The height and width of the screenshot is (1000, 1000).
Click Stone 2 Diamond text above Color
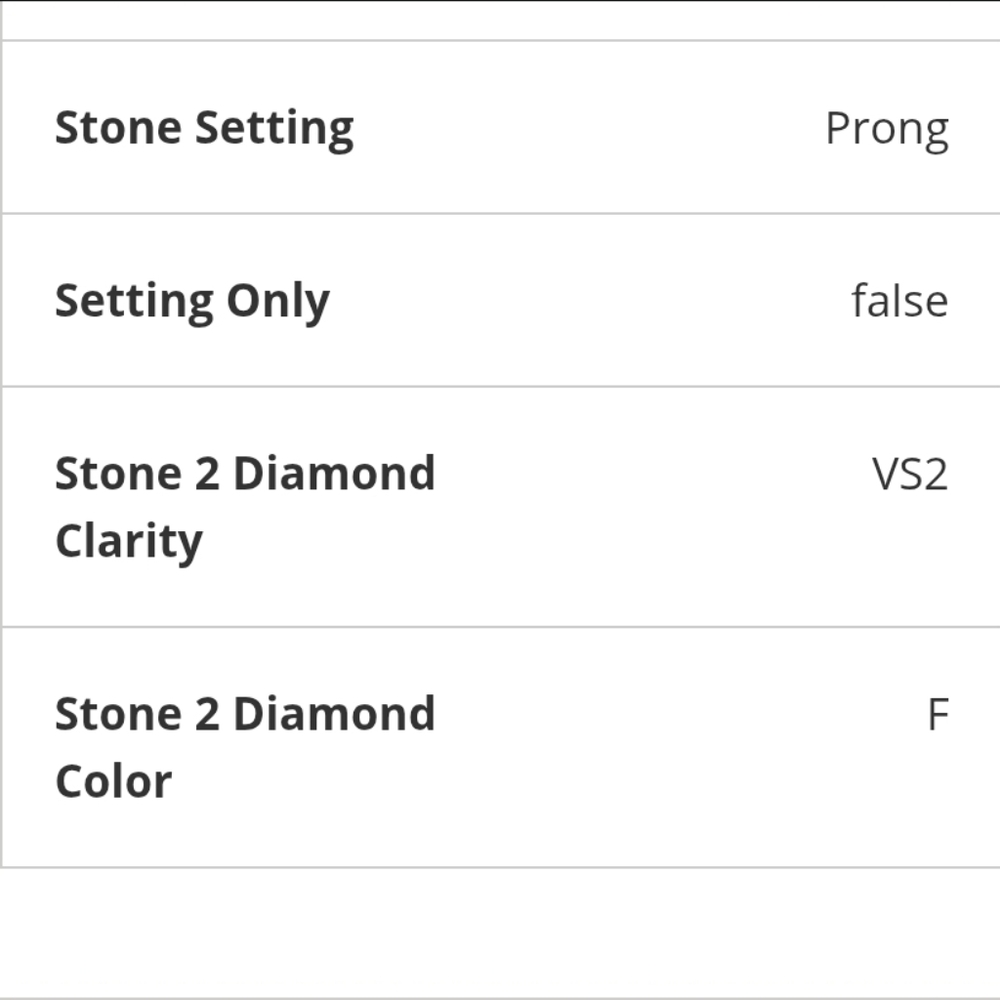tap(245, 714)
